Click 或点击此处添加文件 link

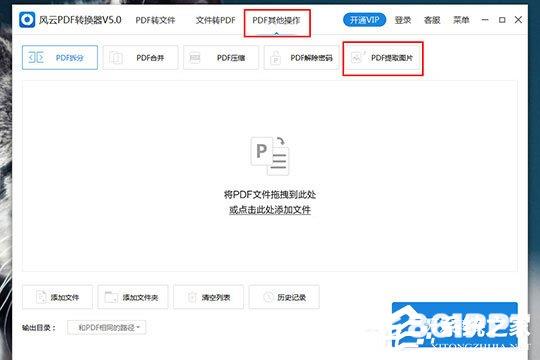click(270, 210)
